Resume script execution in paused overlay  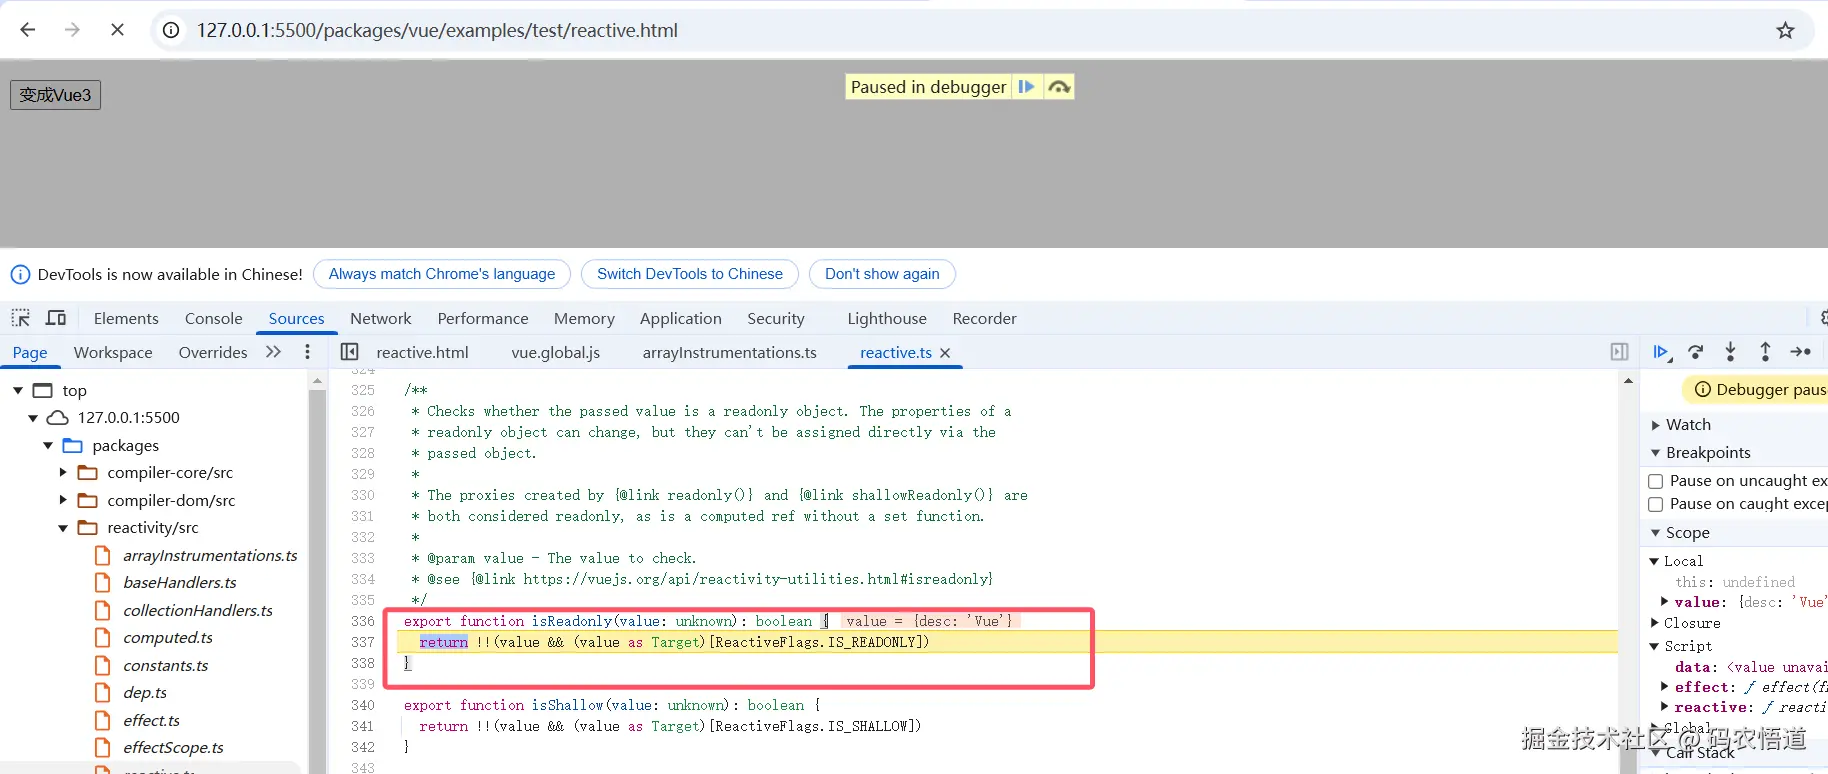point(1027,87)
